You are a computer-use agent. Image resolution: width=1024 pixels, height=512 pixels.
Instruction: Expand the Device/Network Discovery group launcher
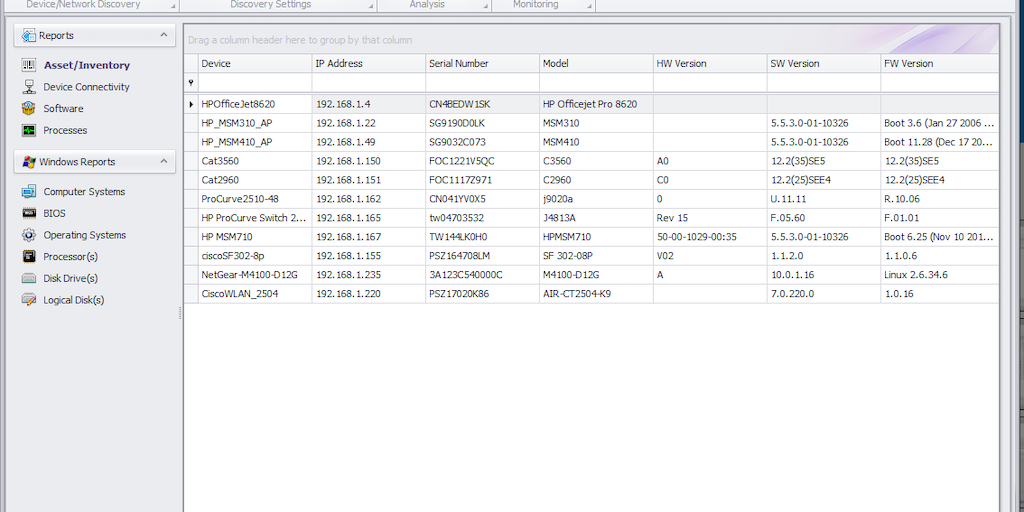point(174,6)
